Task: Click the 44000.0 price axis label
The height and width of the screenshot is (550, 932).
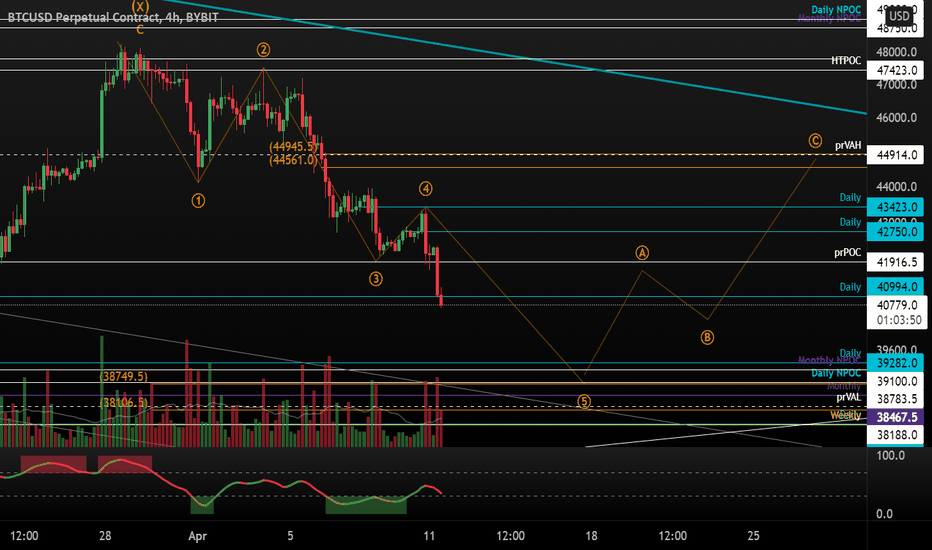Action: pyautogui.click(x=896, y=187)
